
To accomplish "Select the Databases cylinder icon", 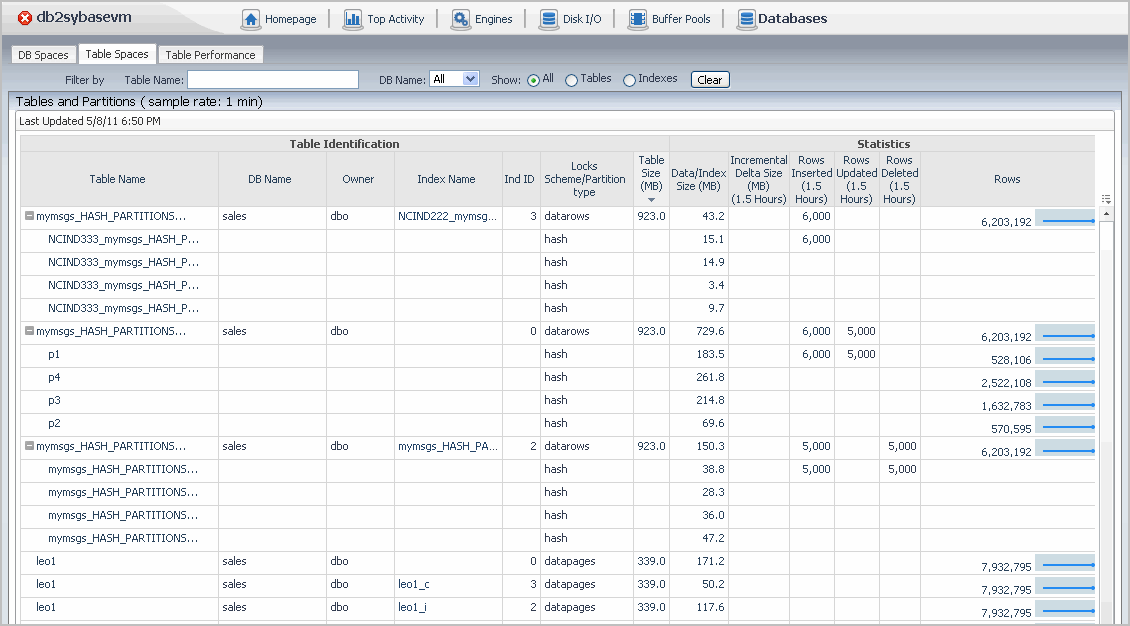I will [746, 19].
